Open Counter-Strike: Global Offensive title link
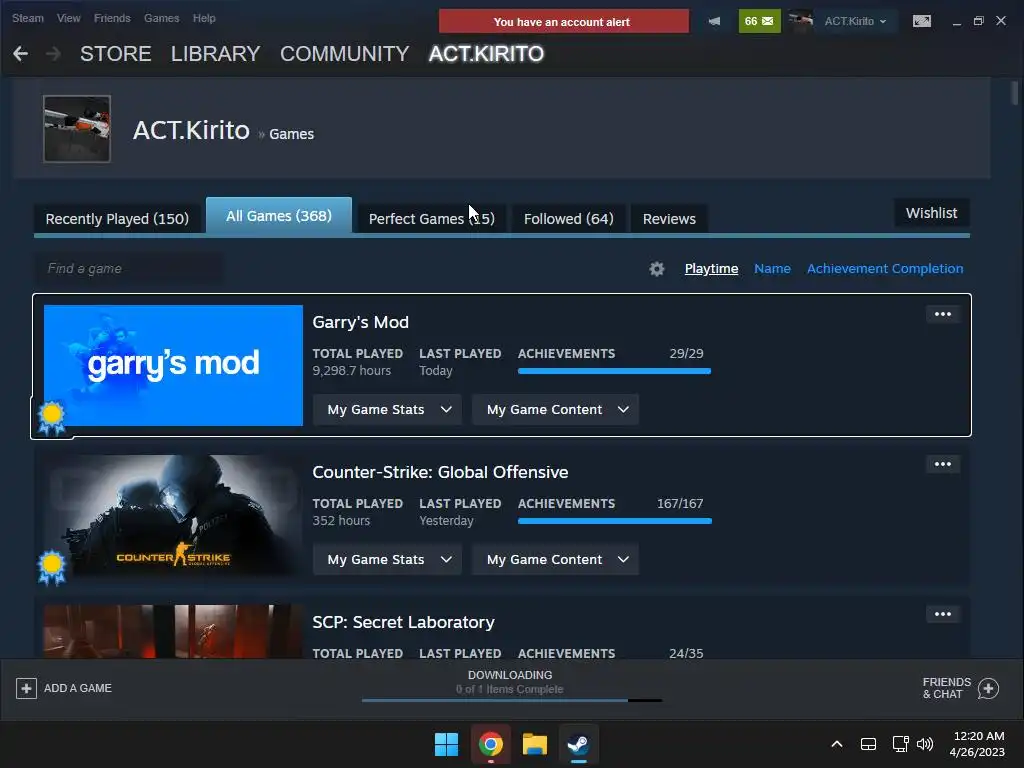Image resolution: width=1024 pixels, height=768 pixels. pyautogui.click(x=440, y=472)
